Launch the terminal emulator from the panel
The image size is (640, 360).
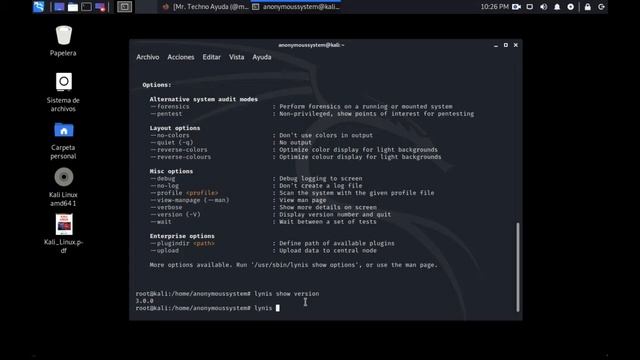pos(86,7)
